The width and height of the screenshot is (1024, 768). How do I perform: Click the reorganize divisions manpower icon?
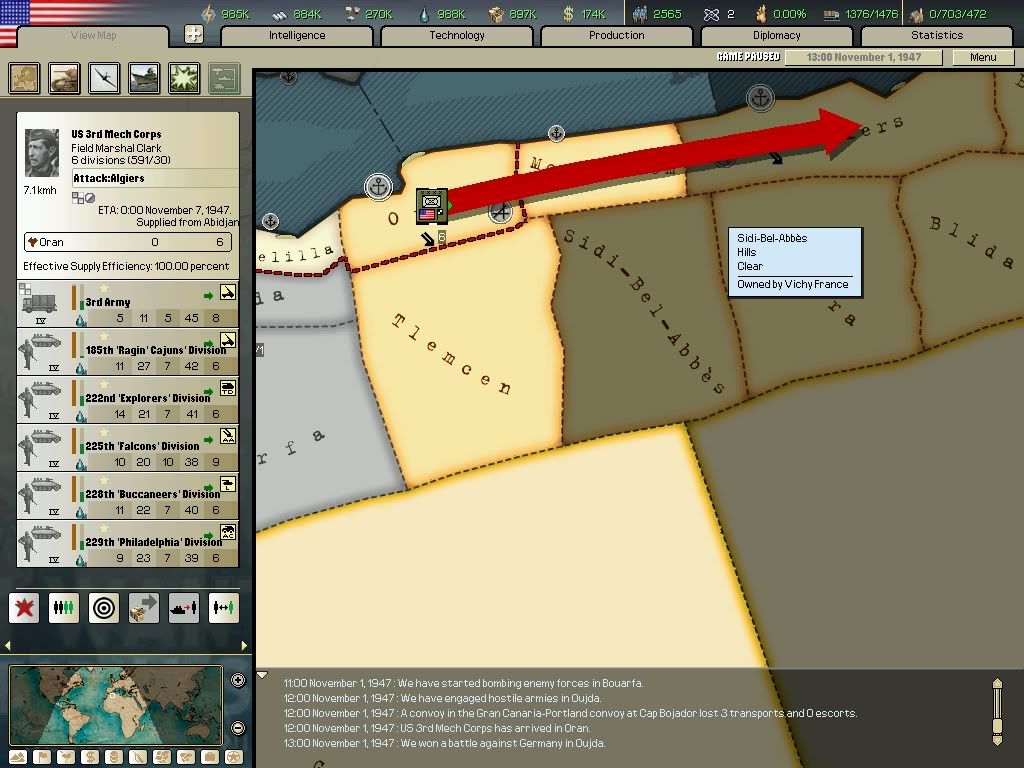(64, 607)
